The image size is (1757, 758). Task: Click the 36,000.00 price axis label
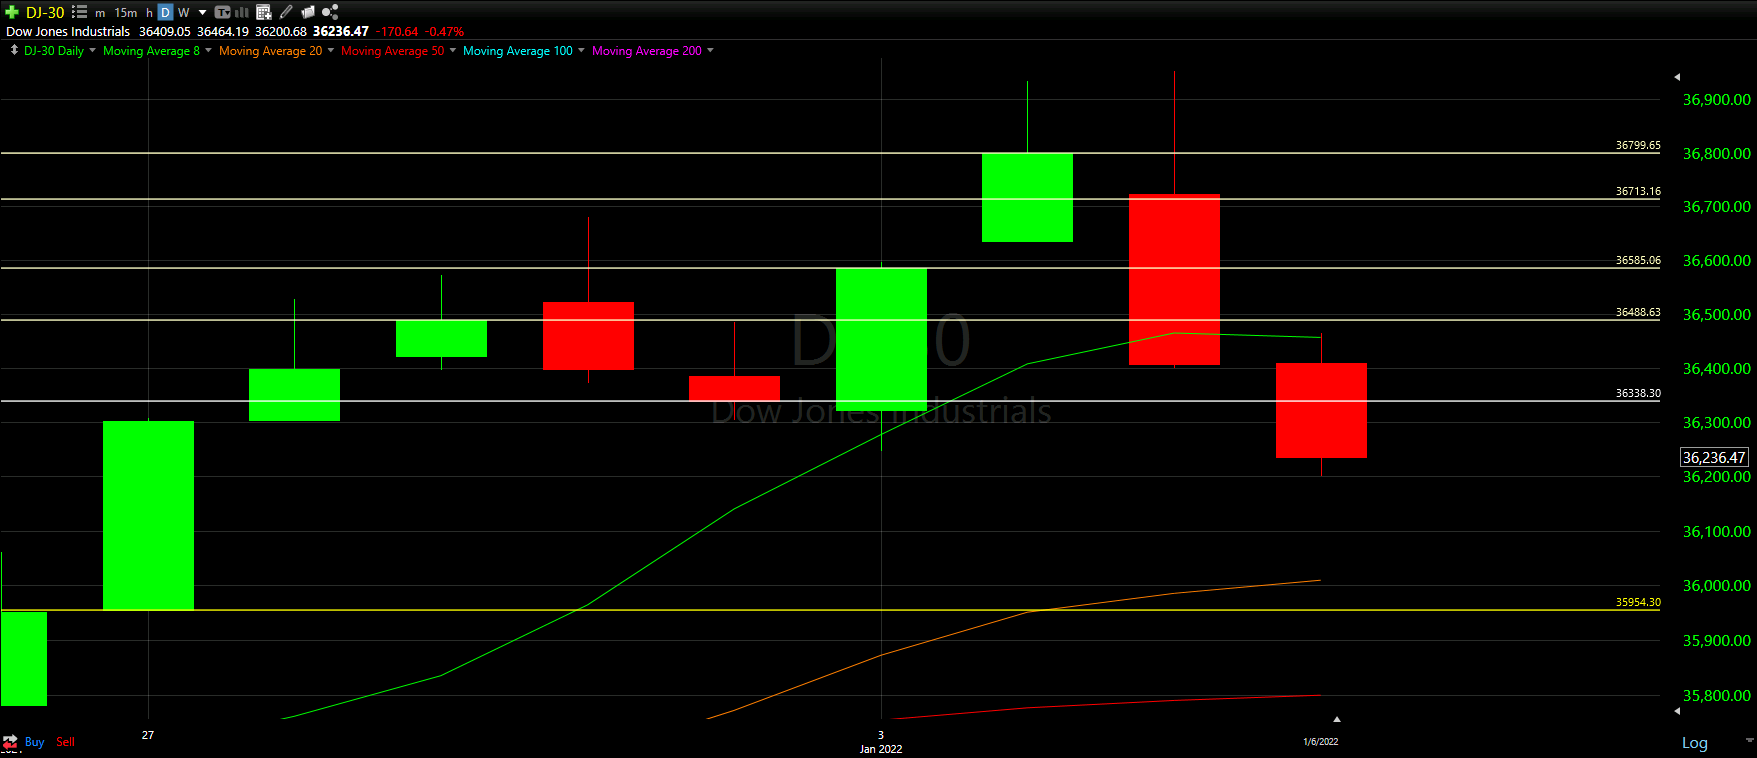(1716, 586)
